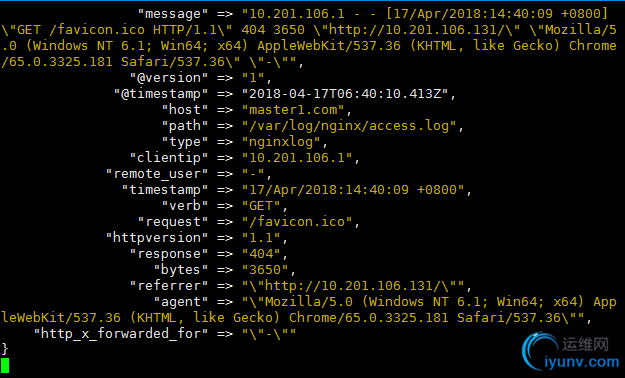This screenshot has height=378, width=625.
Task: Click the "agent" key name
Action: pos(181,302)
